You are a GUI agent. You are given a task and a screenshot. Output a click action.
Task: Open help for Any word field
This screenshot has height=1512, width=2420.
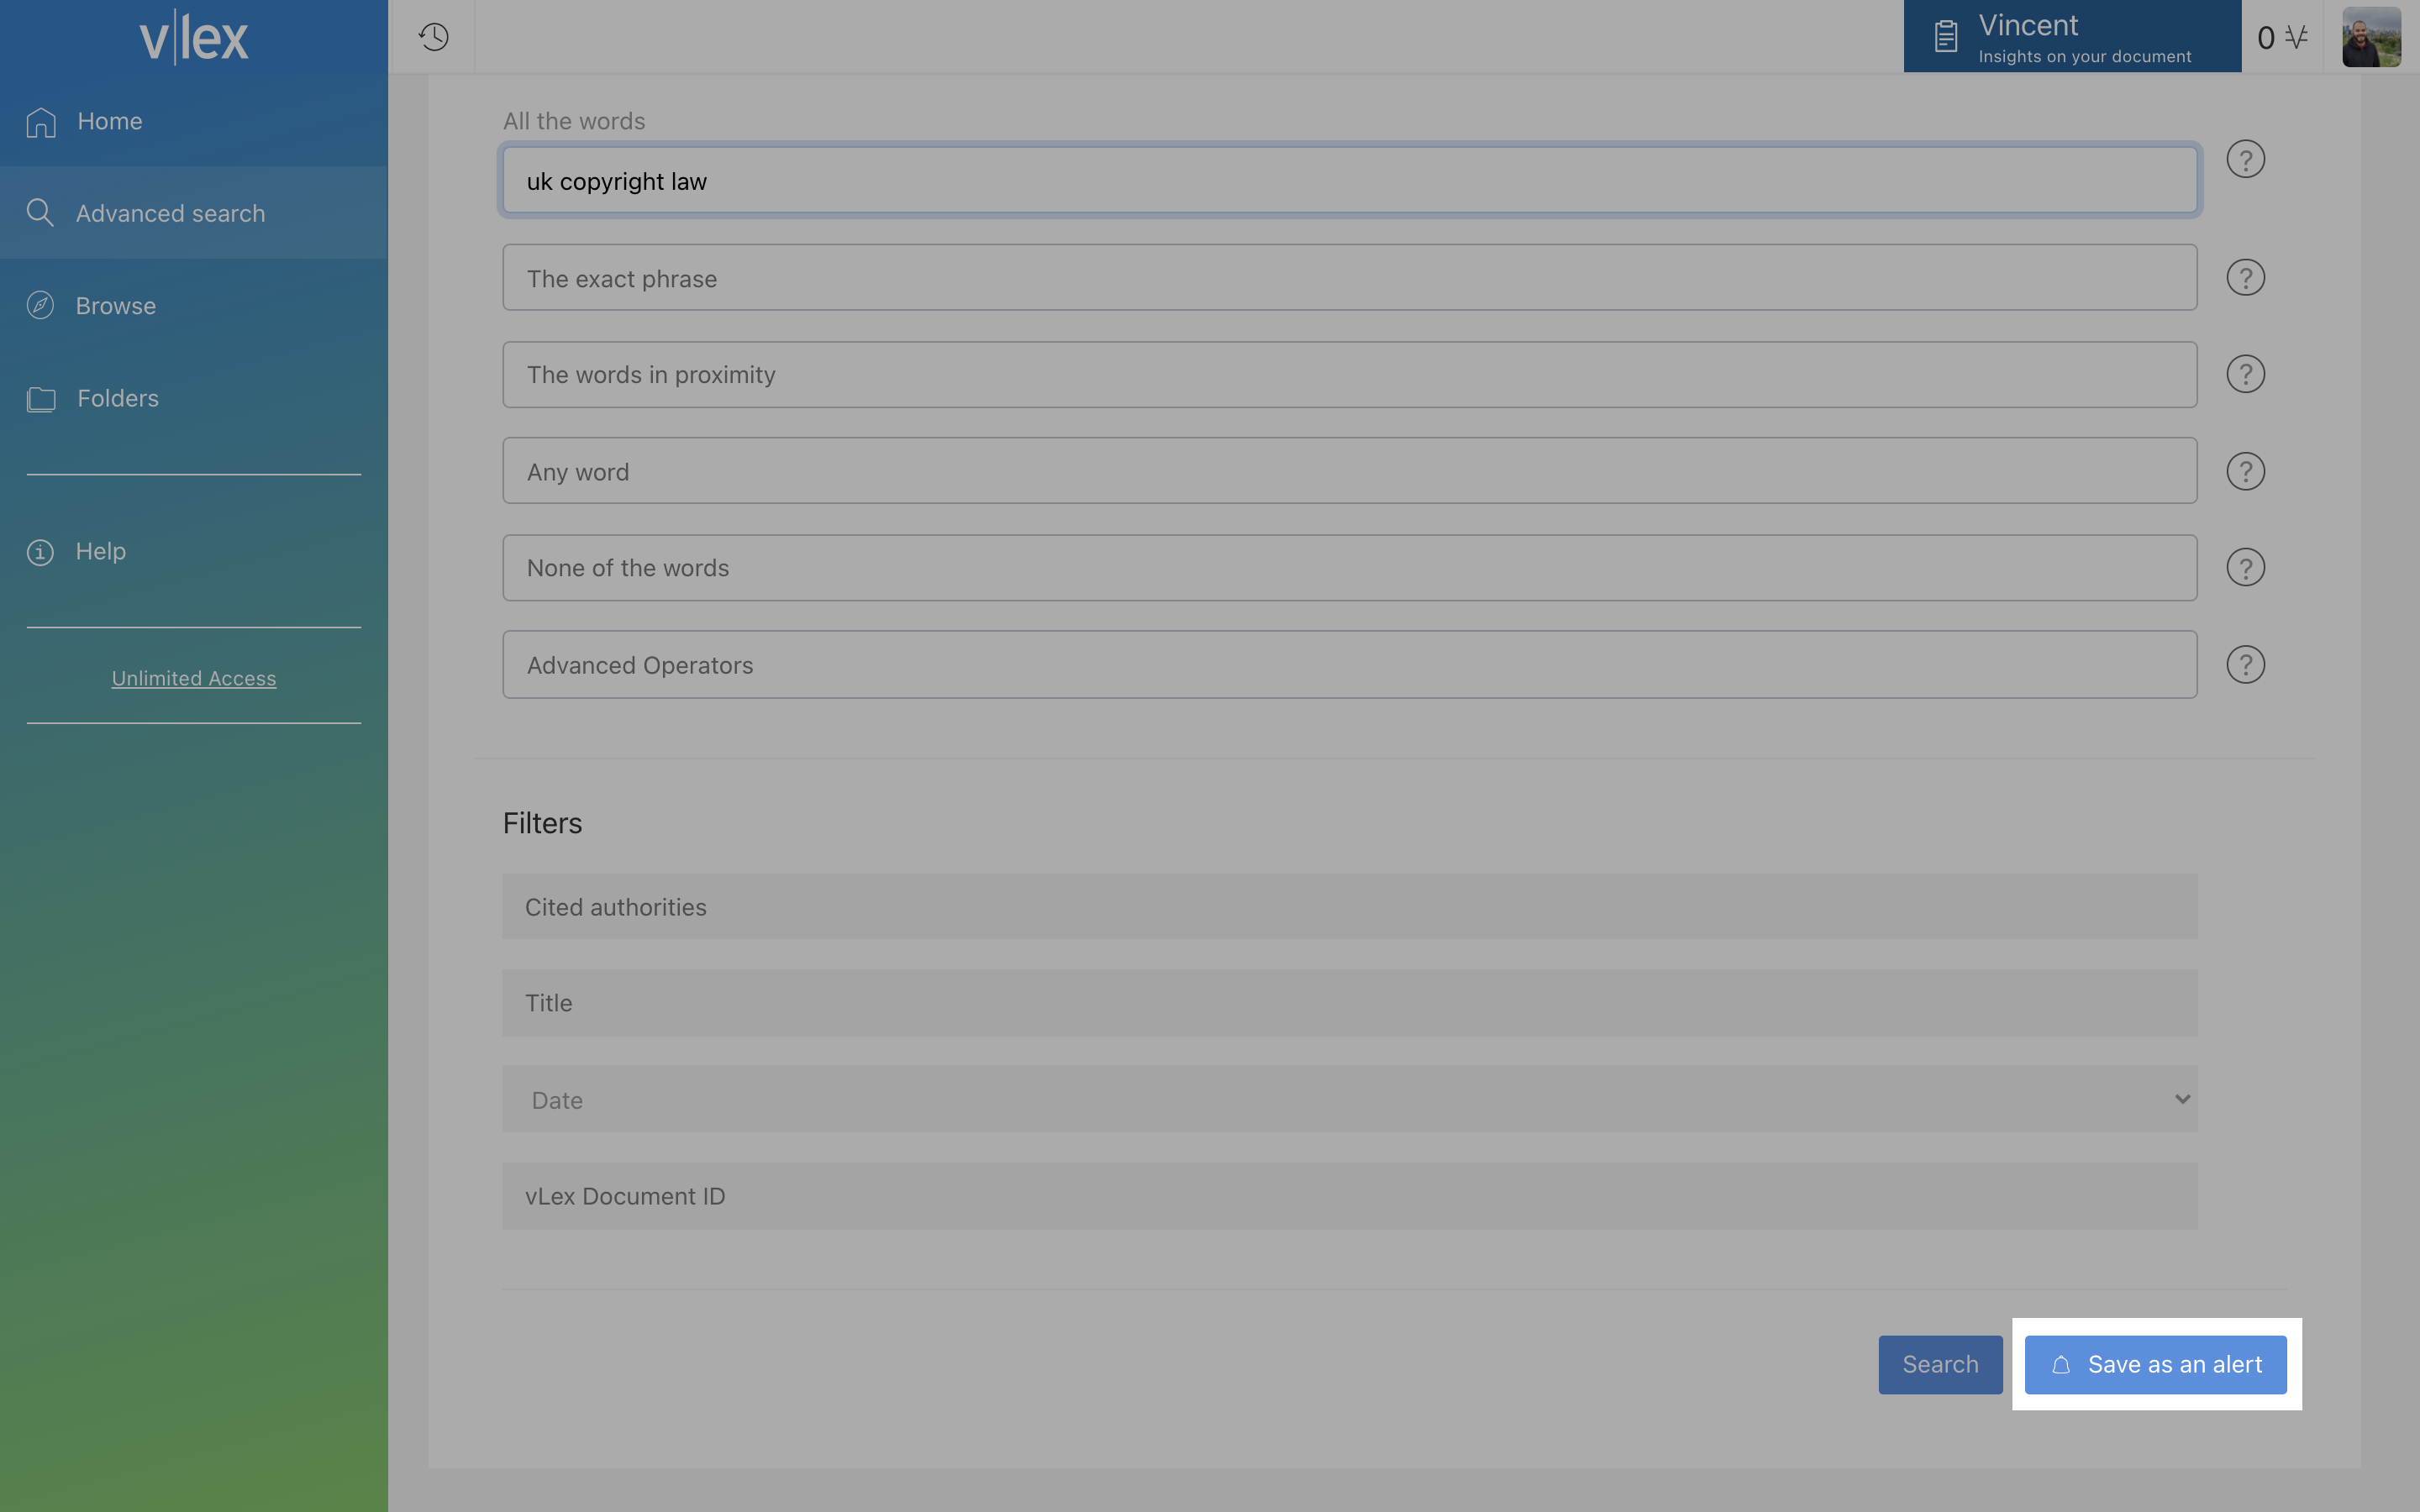pyautogui.click(x=2245, y=471)
